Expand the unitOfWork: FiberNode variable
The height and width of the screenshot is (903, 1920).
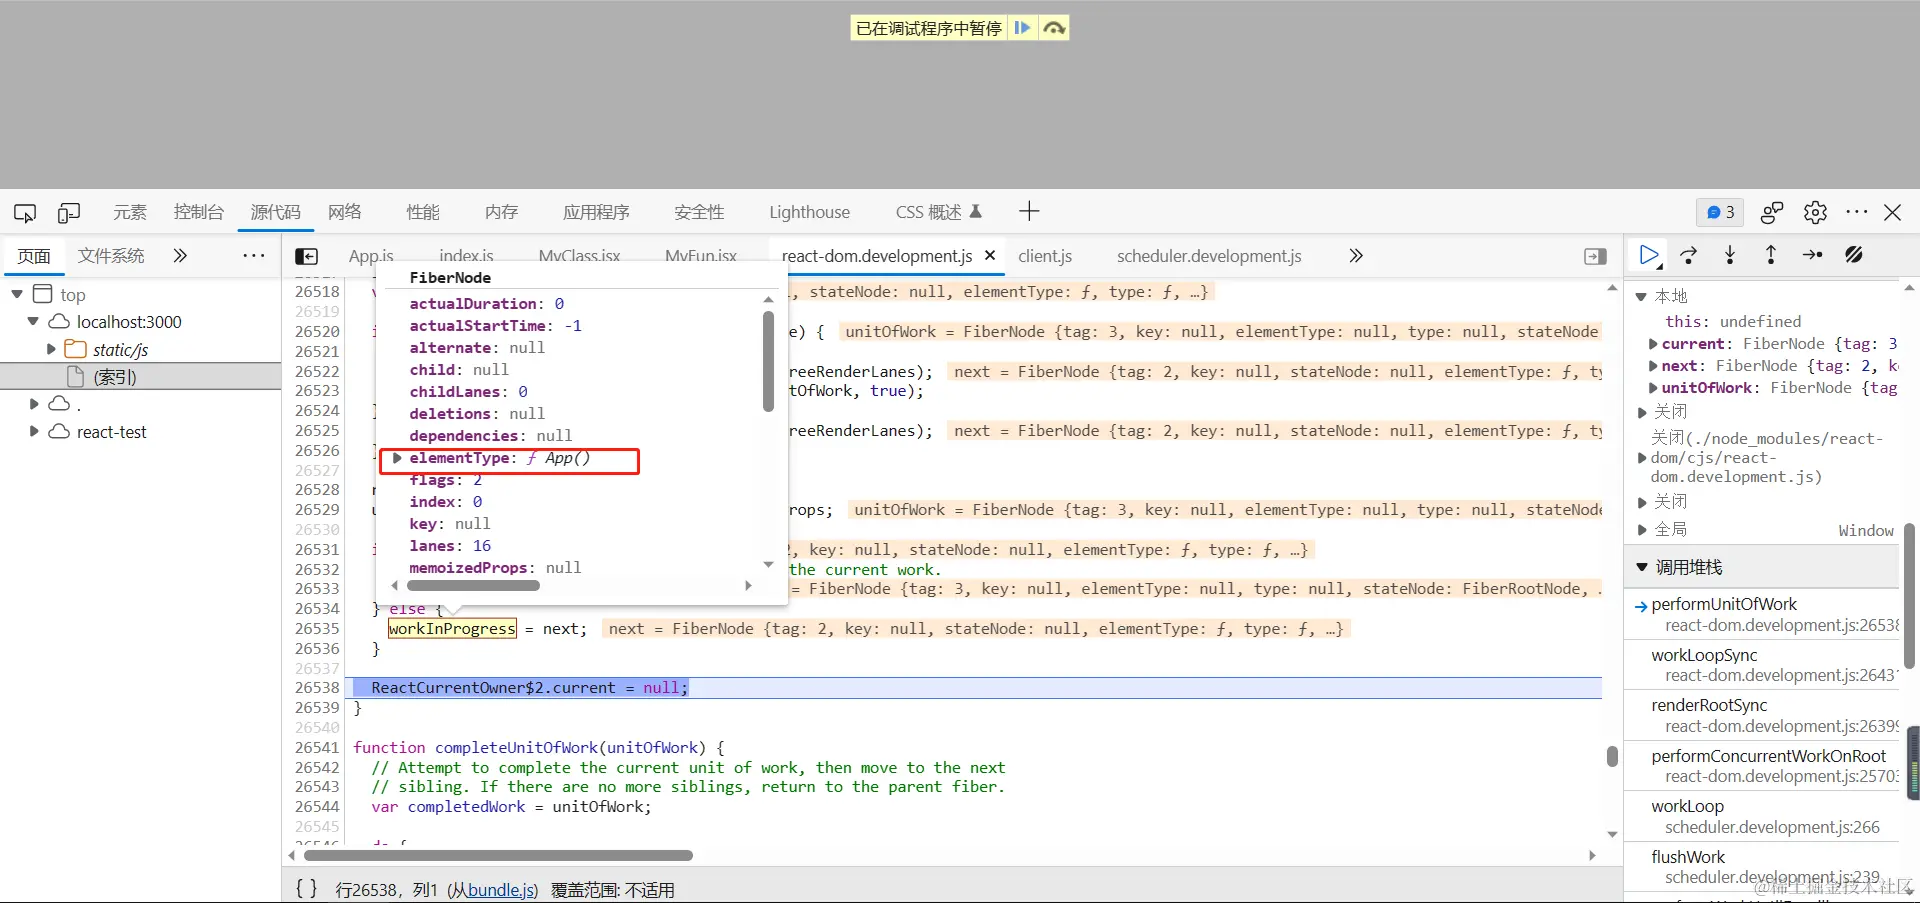tap(1653, 388)
